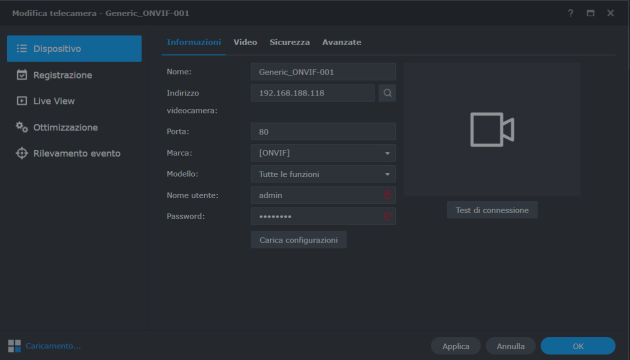Maximize the Modifica telecamera window
630x360 pixels.
(x=590, y=13)
